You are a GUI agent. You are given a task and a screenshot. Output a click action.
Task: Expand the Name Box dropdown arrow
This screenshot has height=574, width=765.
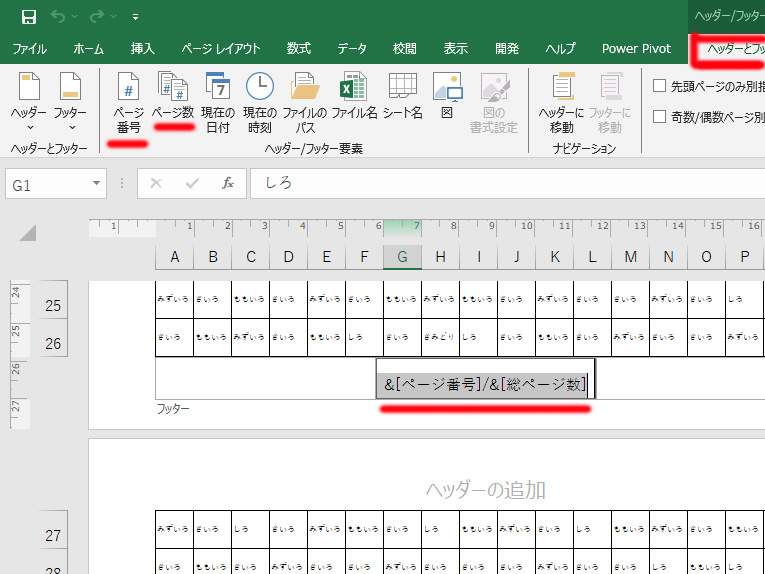97,184
